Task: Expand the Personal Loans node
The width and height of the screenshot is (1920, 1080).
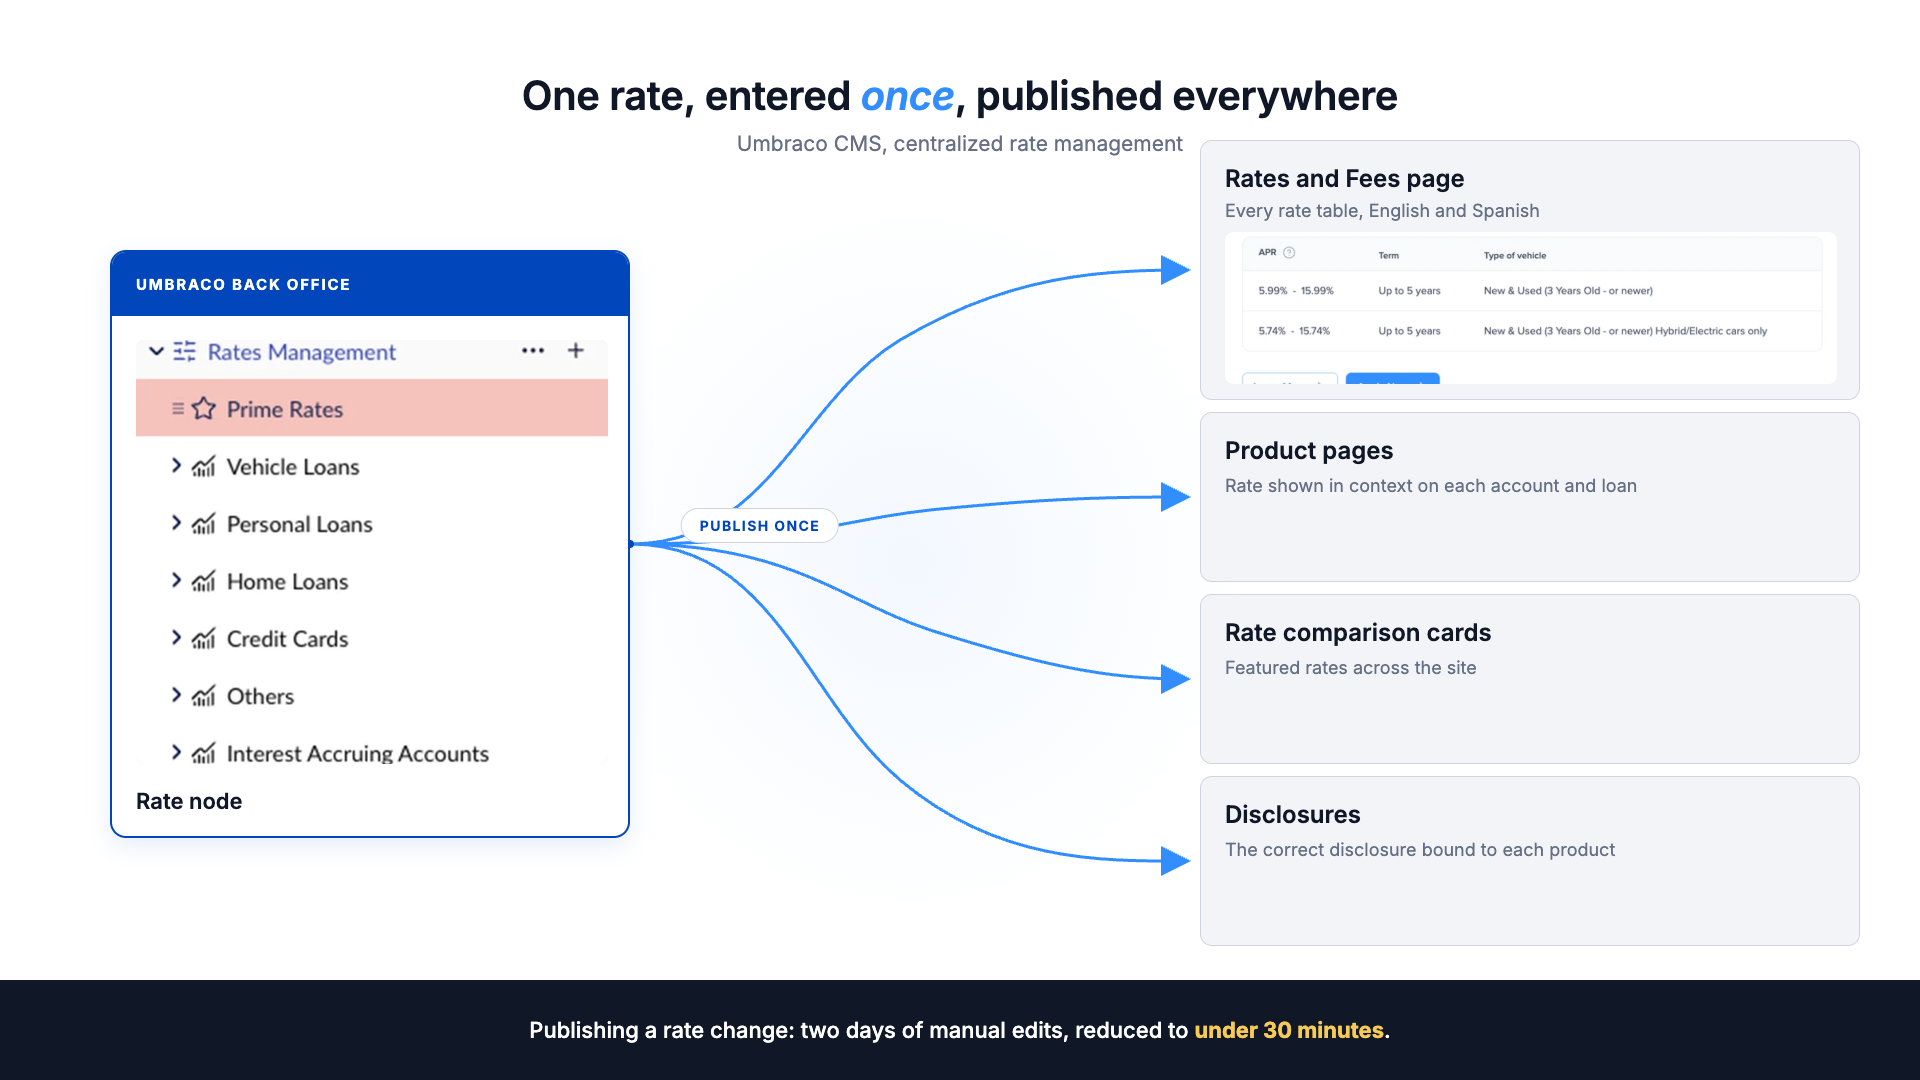Action: 177,522
